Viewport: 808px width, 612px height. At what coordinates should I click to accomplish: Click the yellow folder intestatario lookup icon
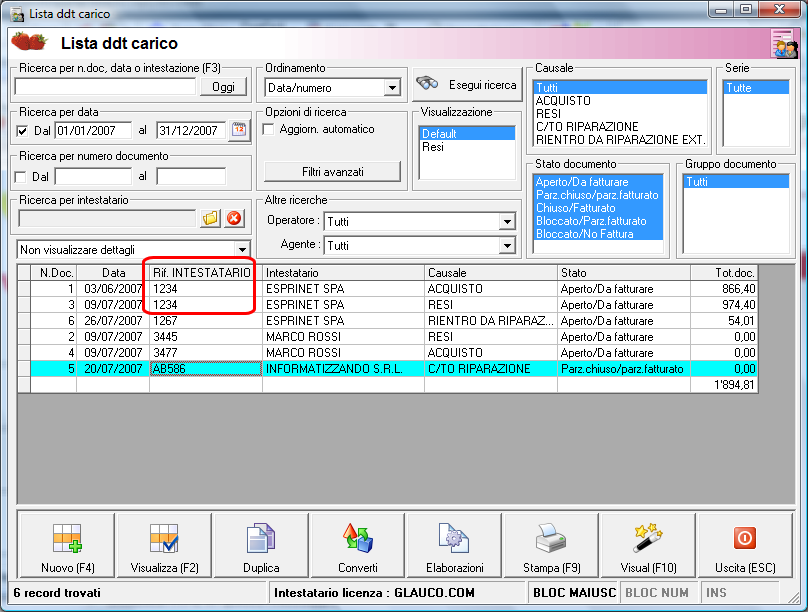pos(210,218)
